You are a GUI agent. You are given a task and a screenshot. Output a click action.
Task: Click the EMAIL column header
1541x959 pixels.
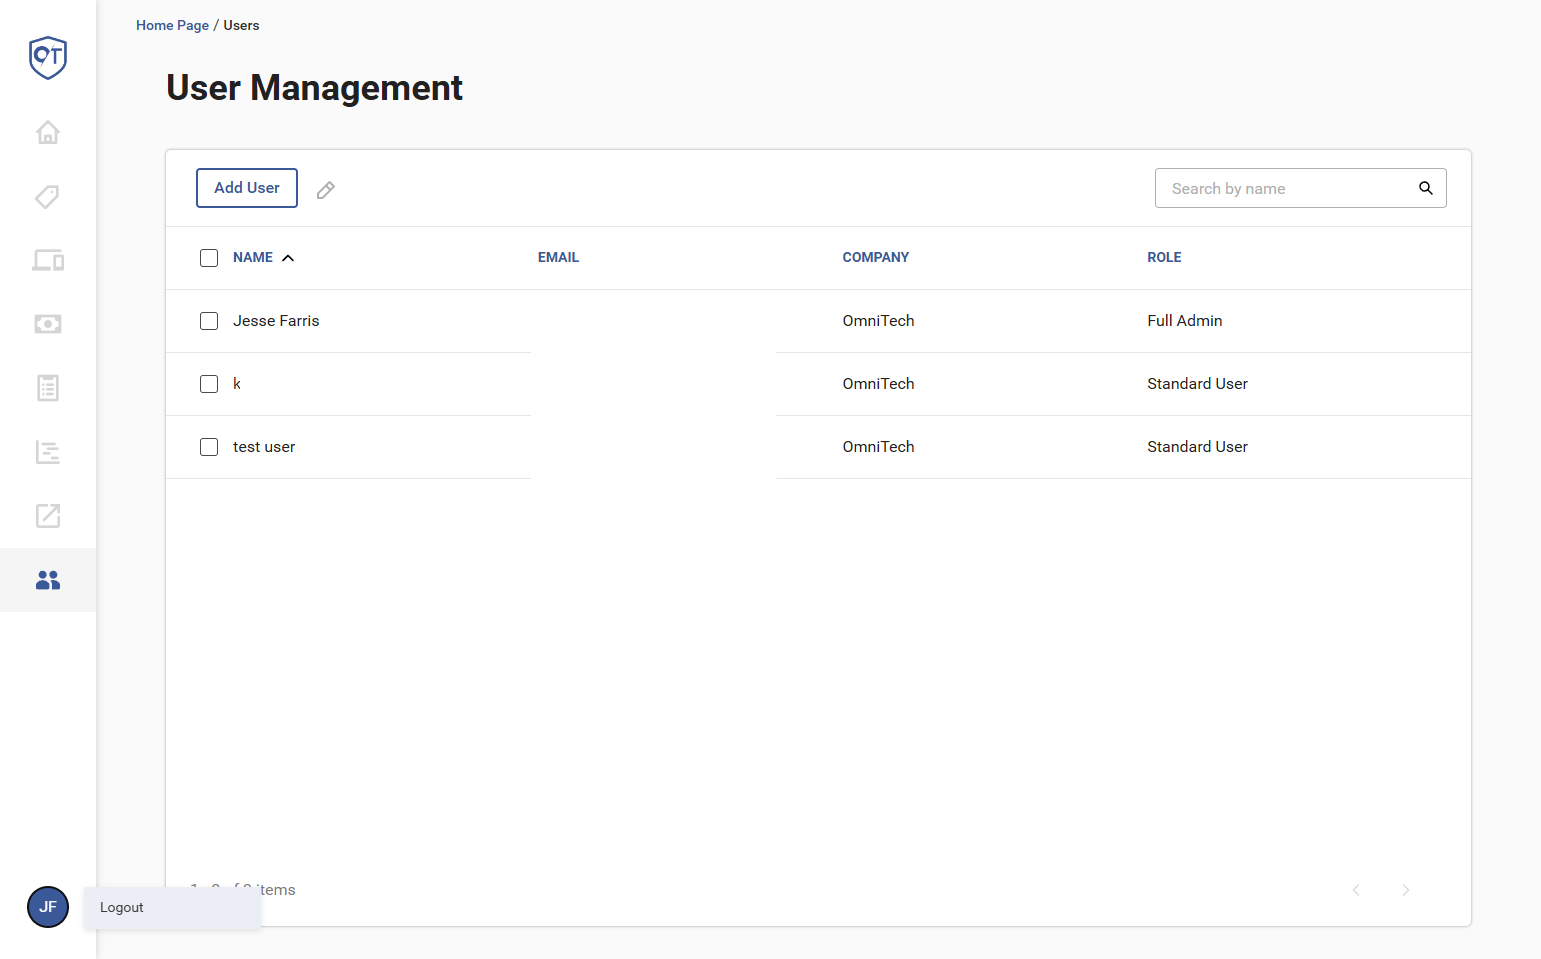pos(558,257)
